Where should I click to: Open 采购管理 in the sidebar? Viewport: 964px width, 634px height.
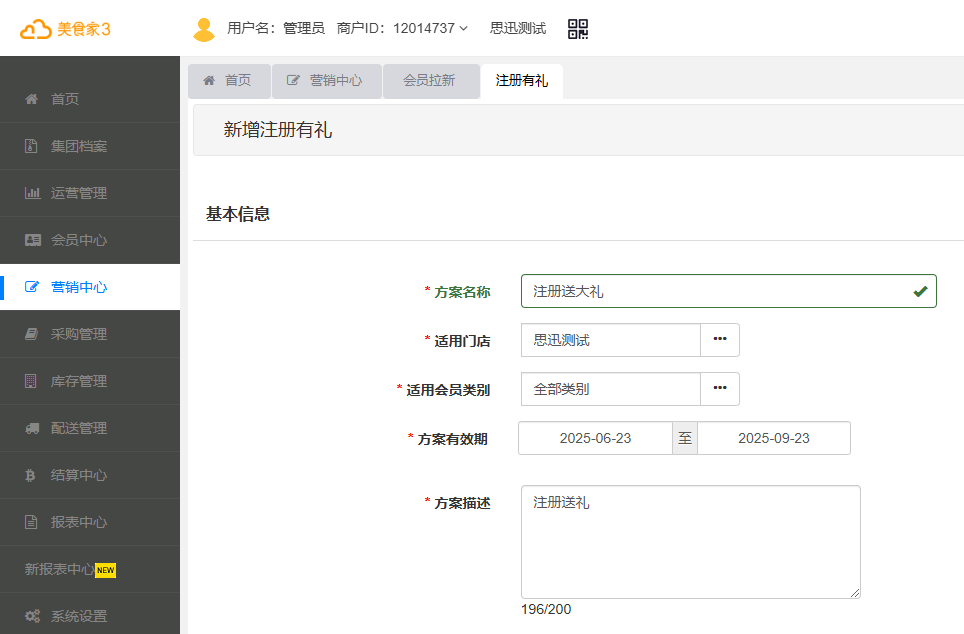click(90, 334)
